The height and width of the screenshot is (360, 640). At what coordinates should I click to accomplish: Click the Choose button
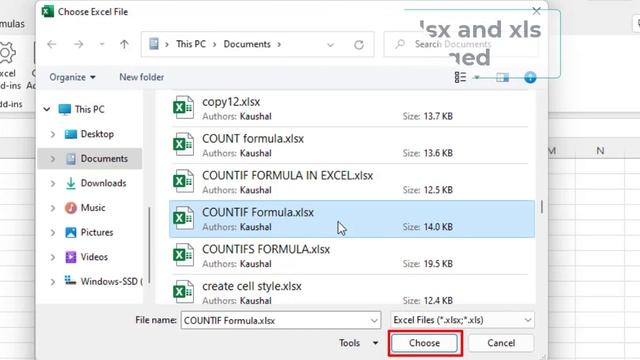click(424, 343)
